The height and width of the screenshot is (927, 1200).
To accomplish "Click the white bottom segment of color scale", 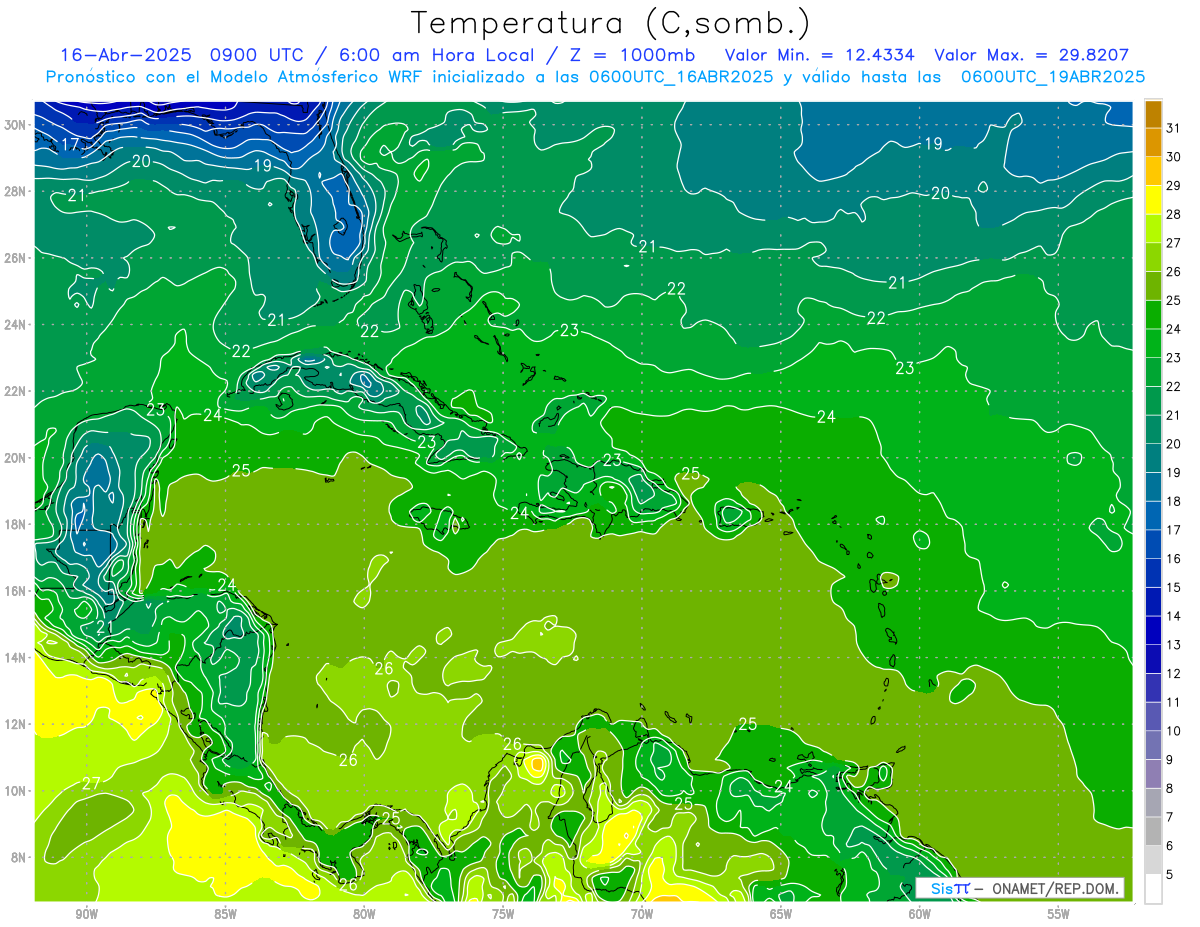I will [1153, 889].
